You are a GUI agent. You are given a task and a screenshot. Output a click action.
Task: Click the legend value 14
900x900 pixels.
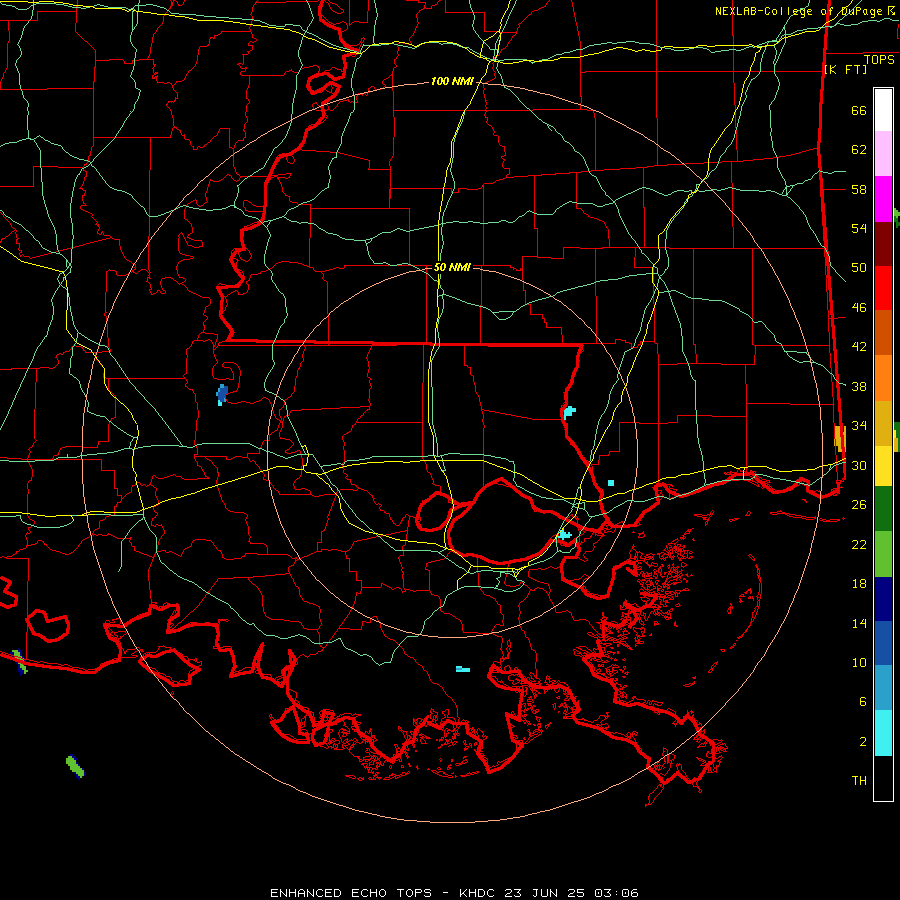coord(859,623)
